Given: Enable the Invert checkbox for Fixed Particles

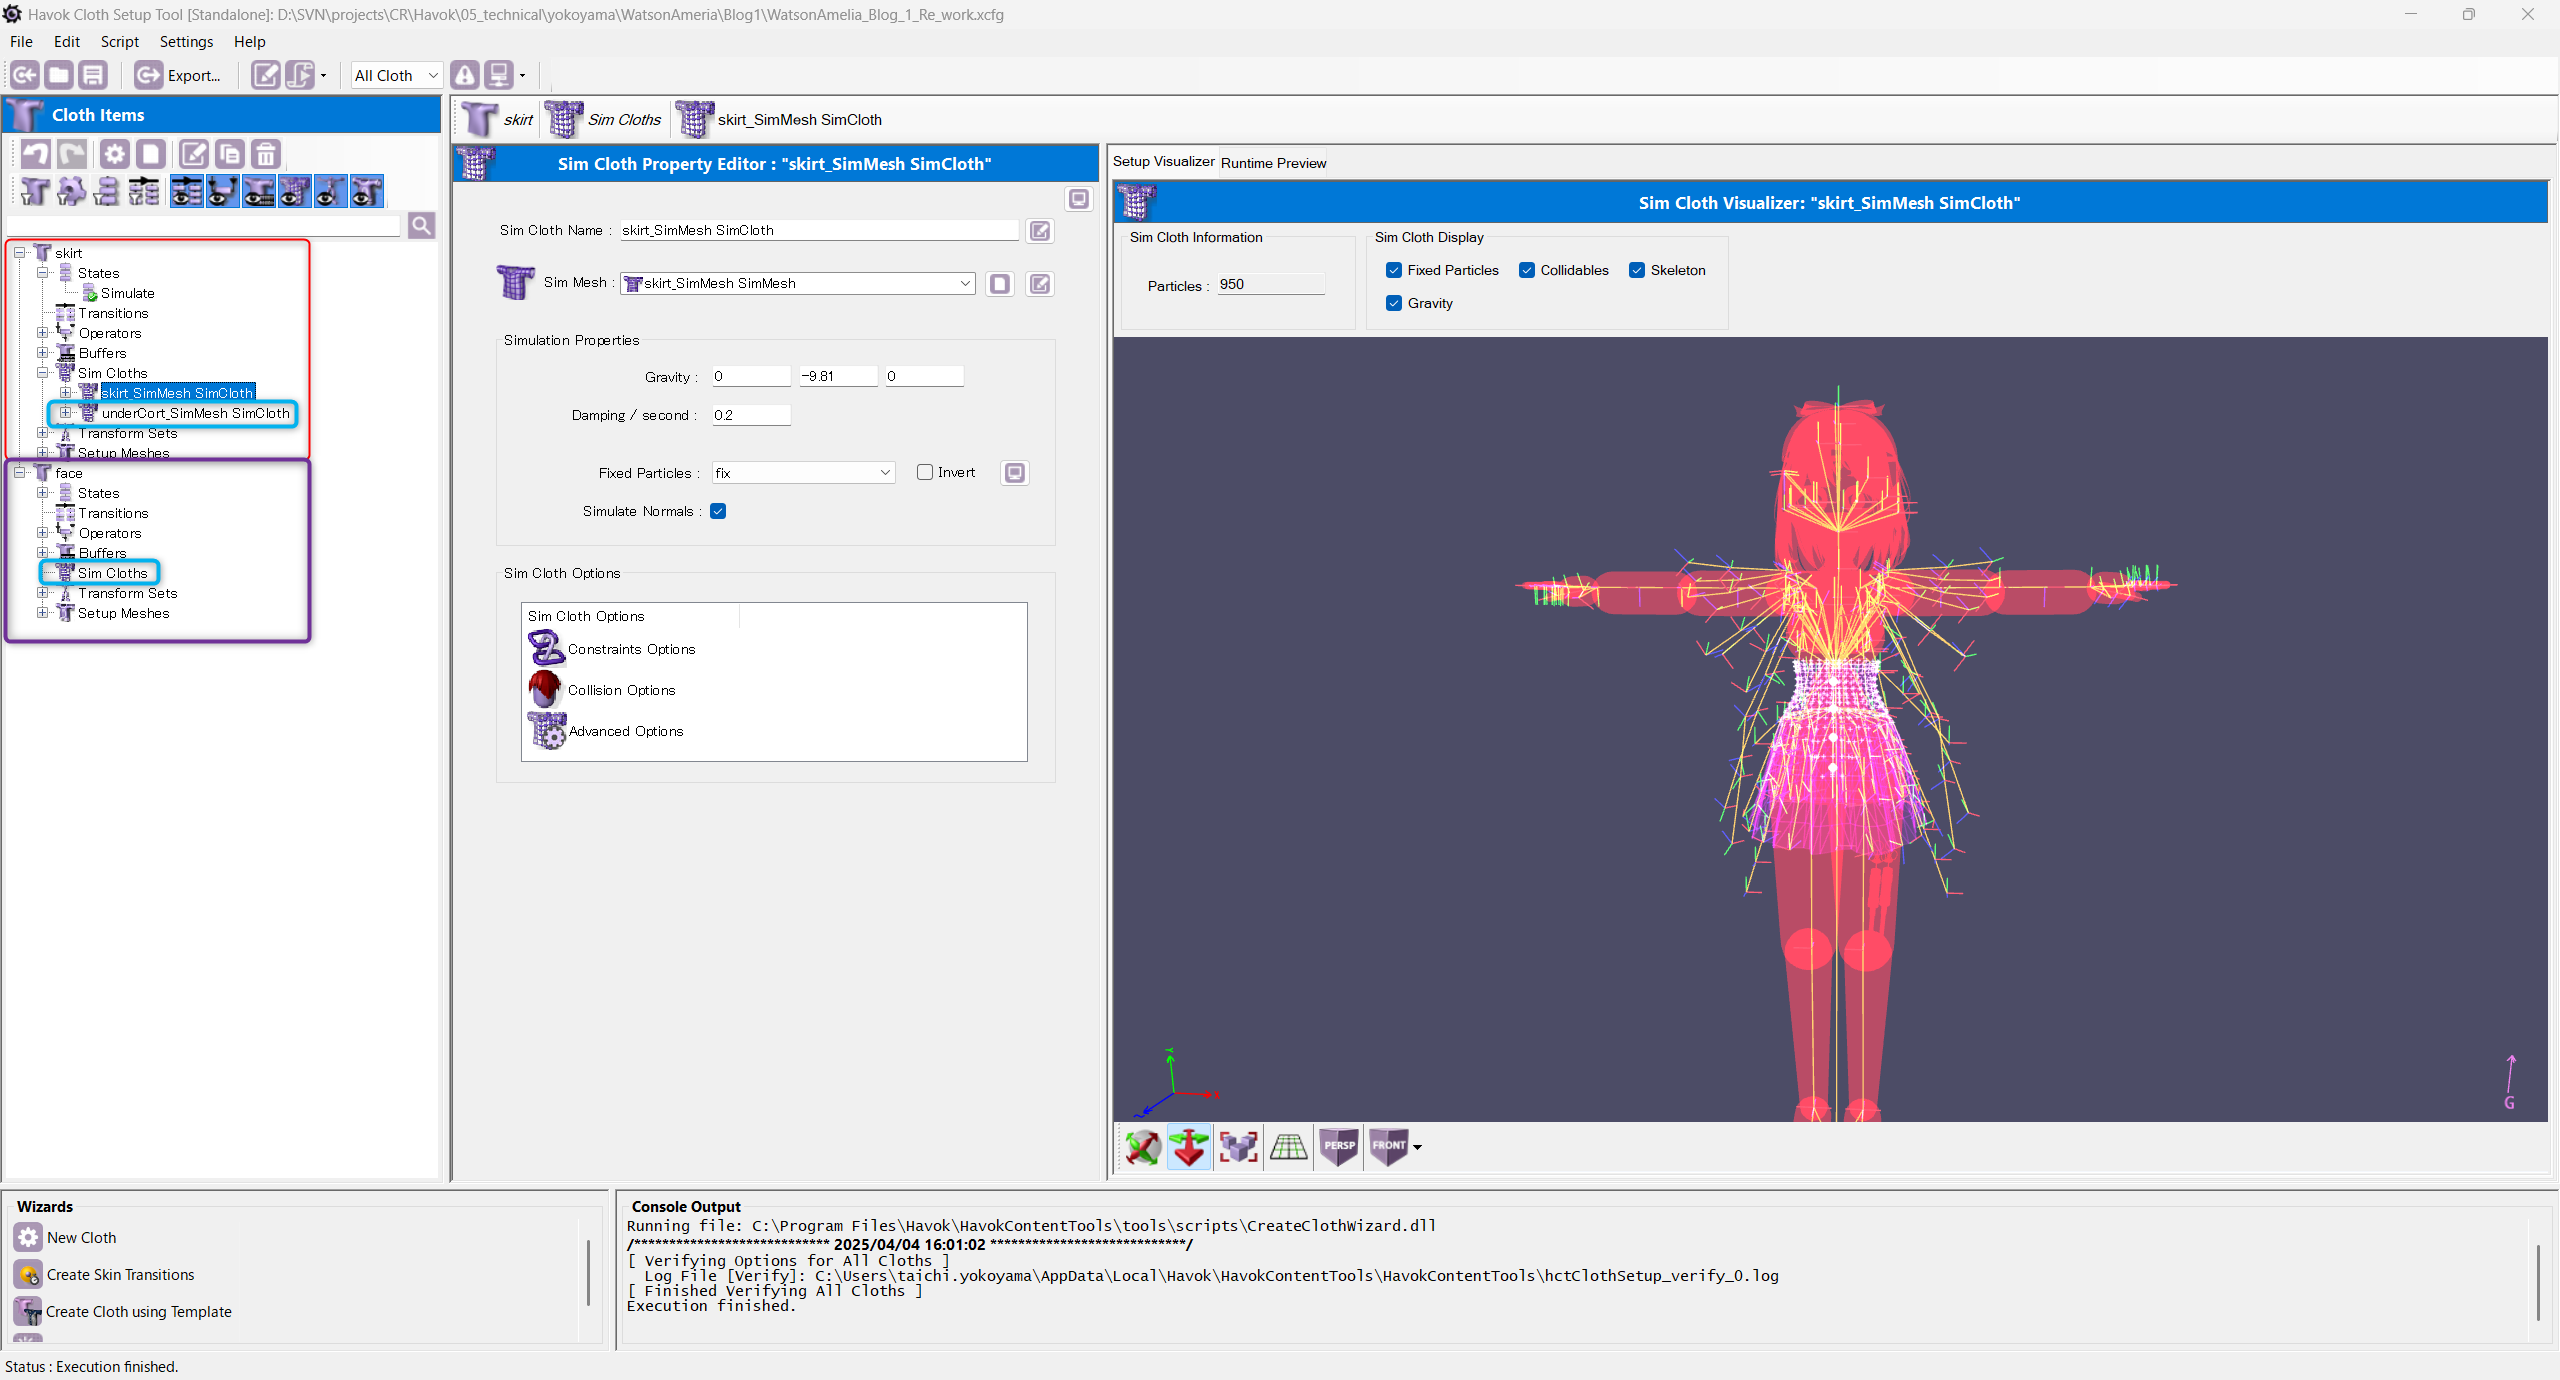Looking at the screenshot, I should [925, 472].
